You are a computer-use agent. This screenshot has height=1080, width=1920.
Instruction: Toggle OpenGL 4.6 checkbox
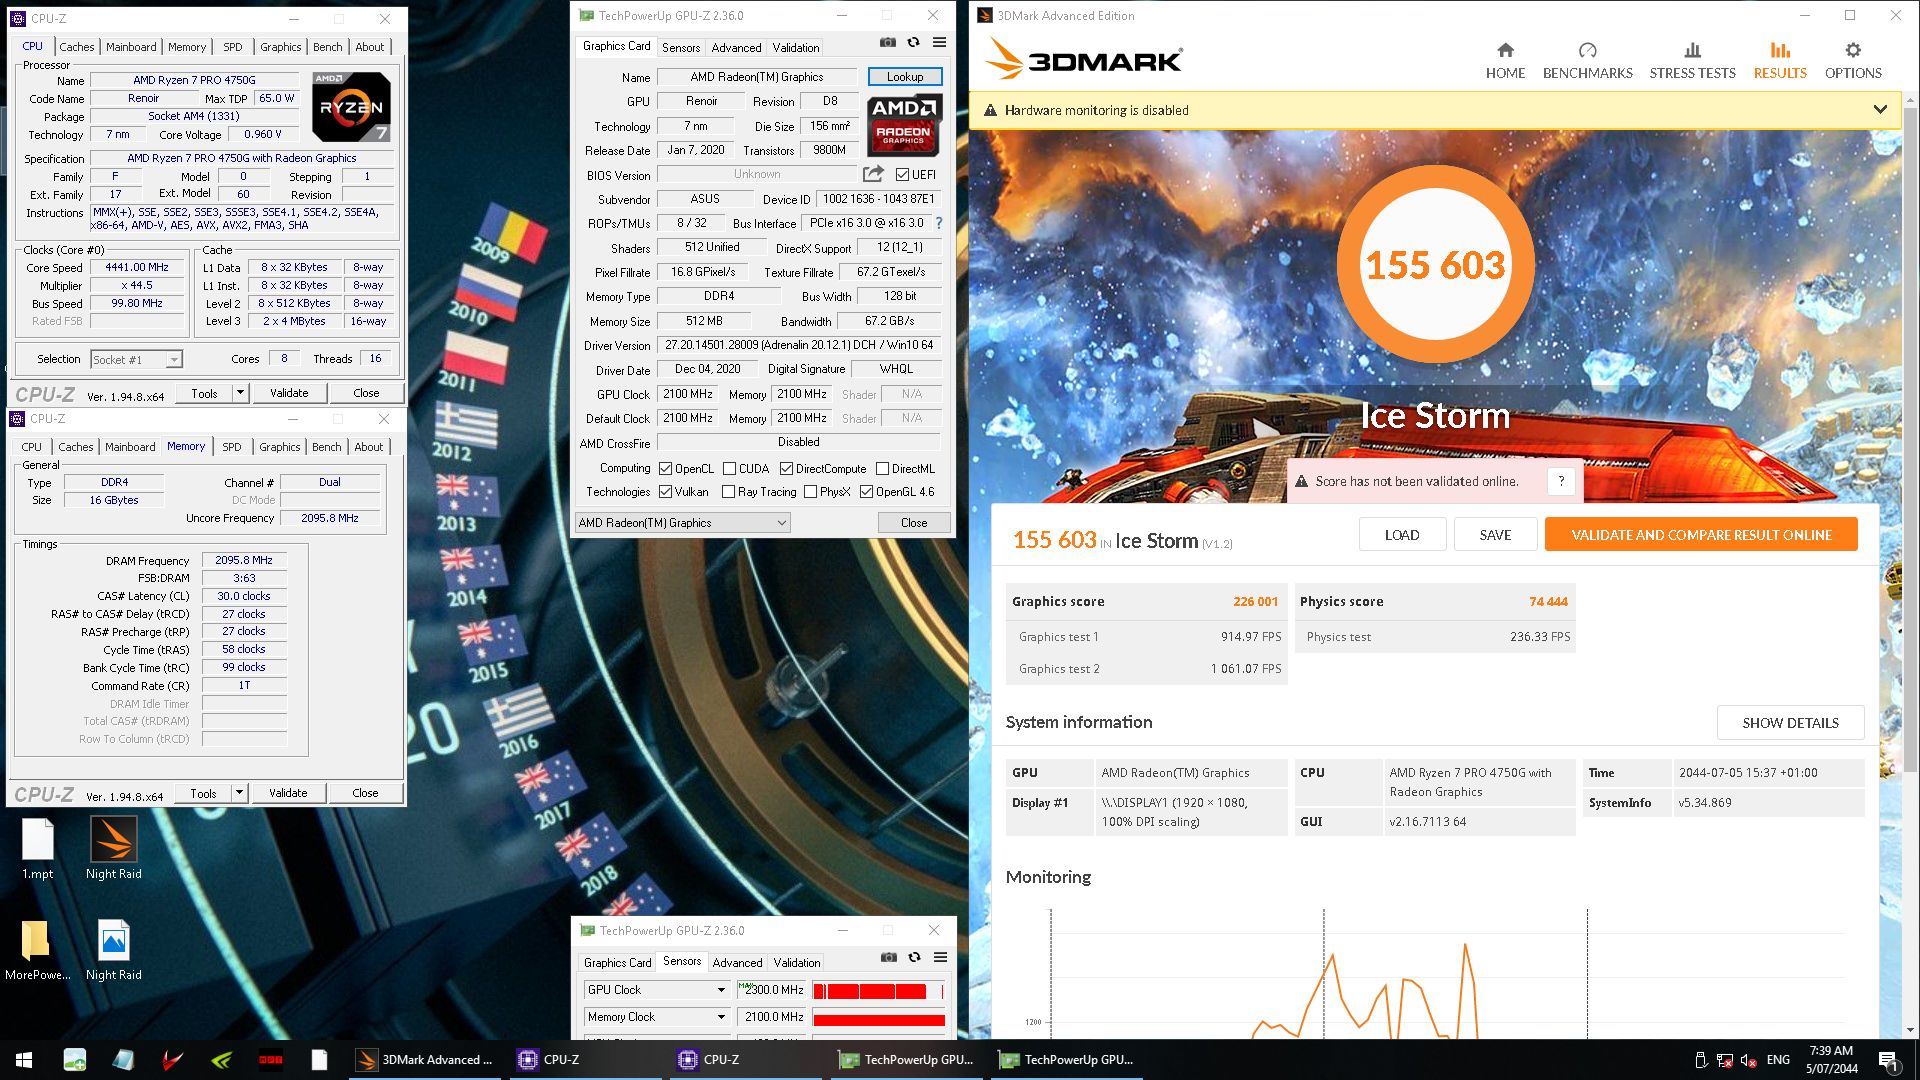tap(866, 492)
